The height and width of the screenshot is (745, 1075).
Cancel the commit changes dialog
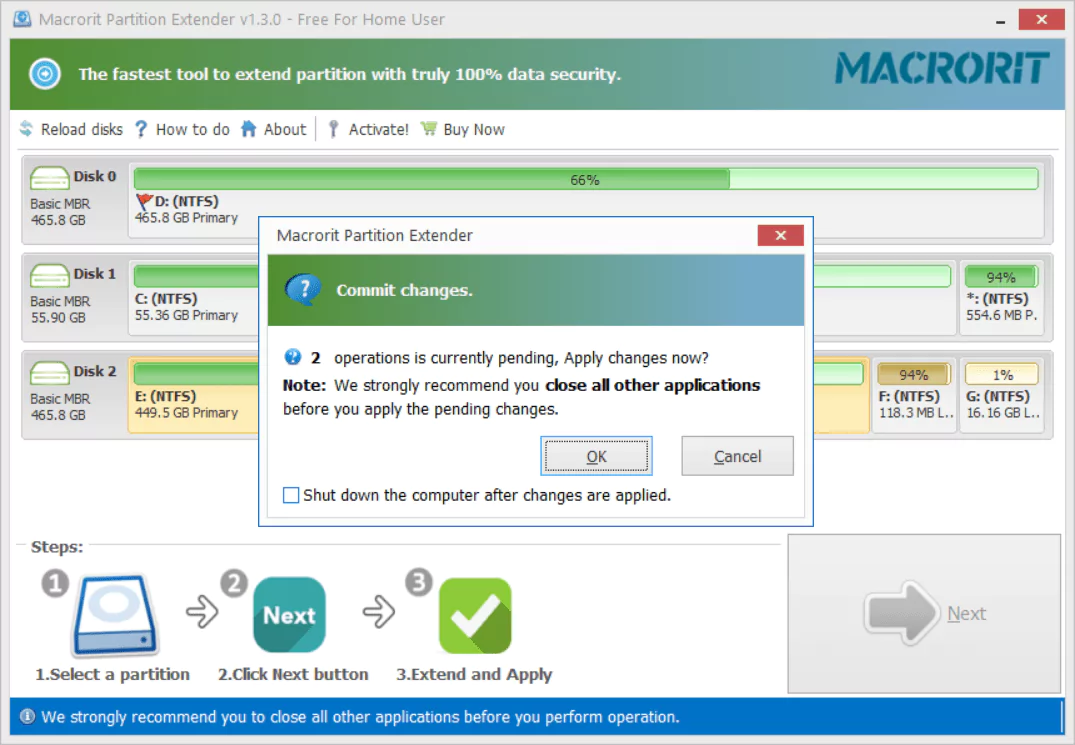point(737,456)
